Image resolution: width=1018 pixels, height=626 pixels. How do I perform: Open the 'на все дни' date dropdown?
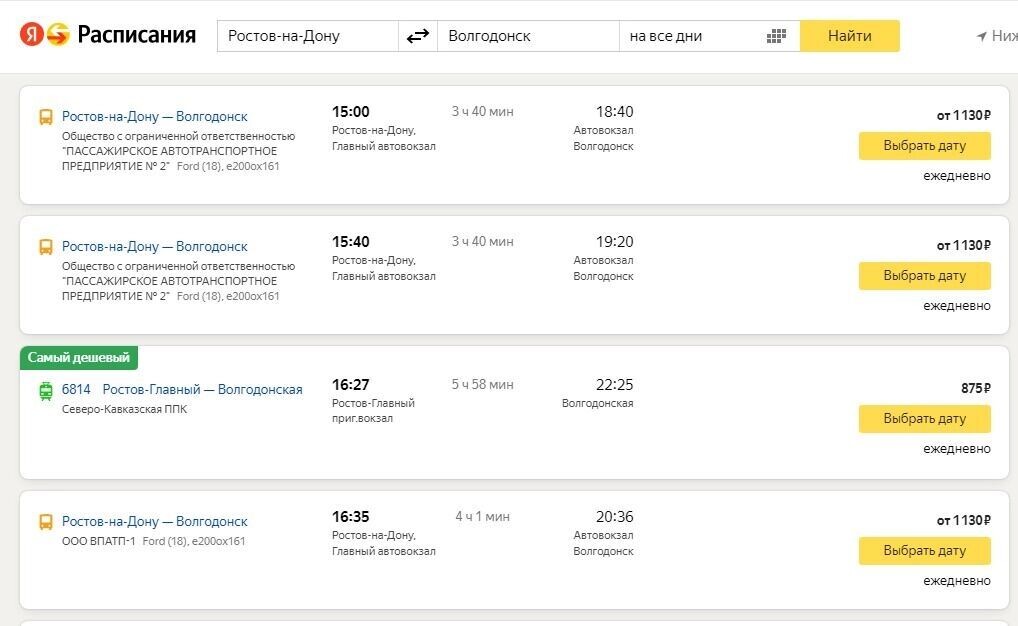pos(690,35)
